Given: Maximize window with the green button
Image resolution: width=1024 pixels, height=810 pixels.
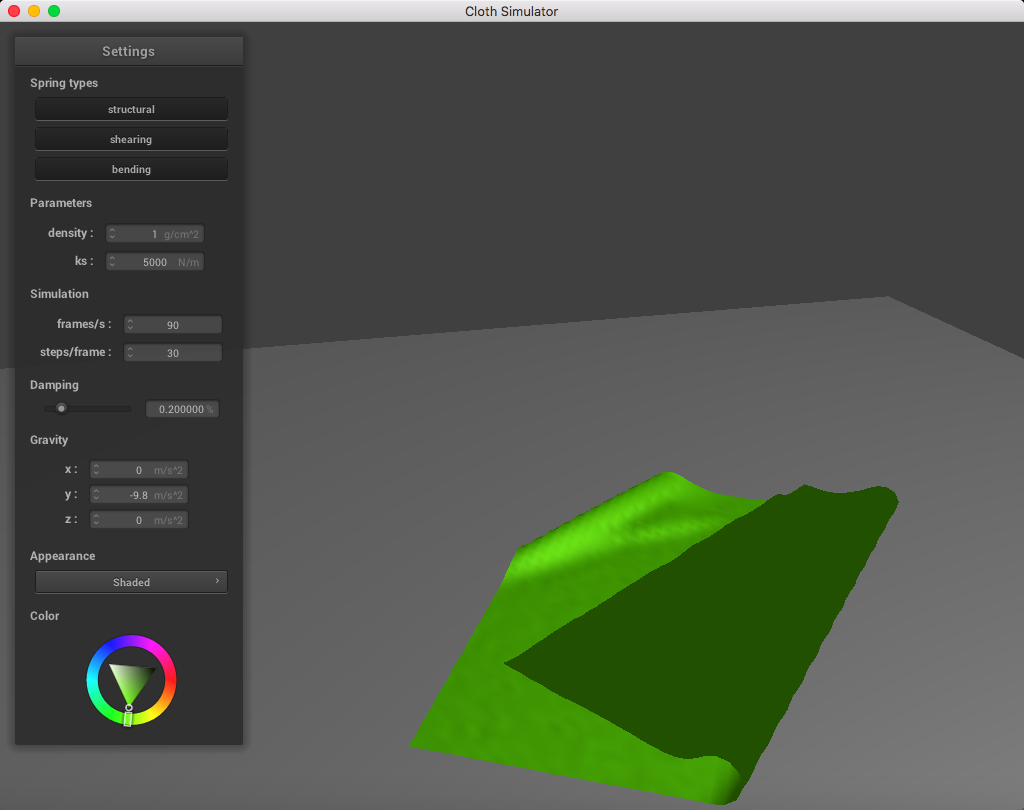Looking at the screenshot, I should (54, 11).
